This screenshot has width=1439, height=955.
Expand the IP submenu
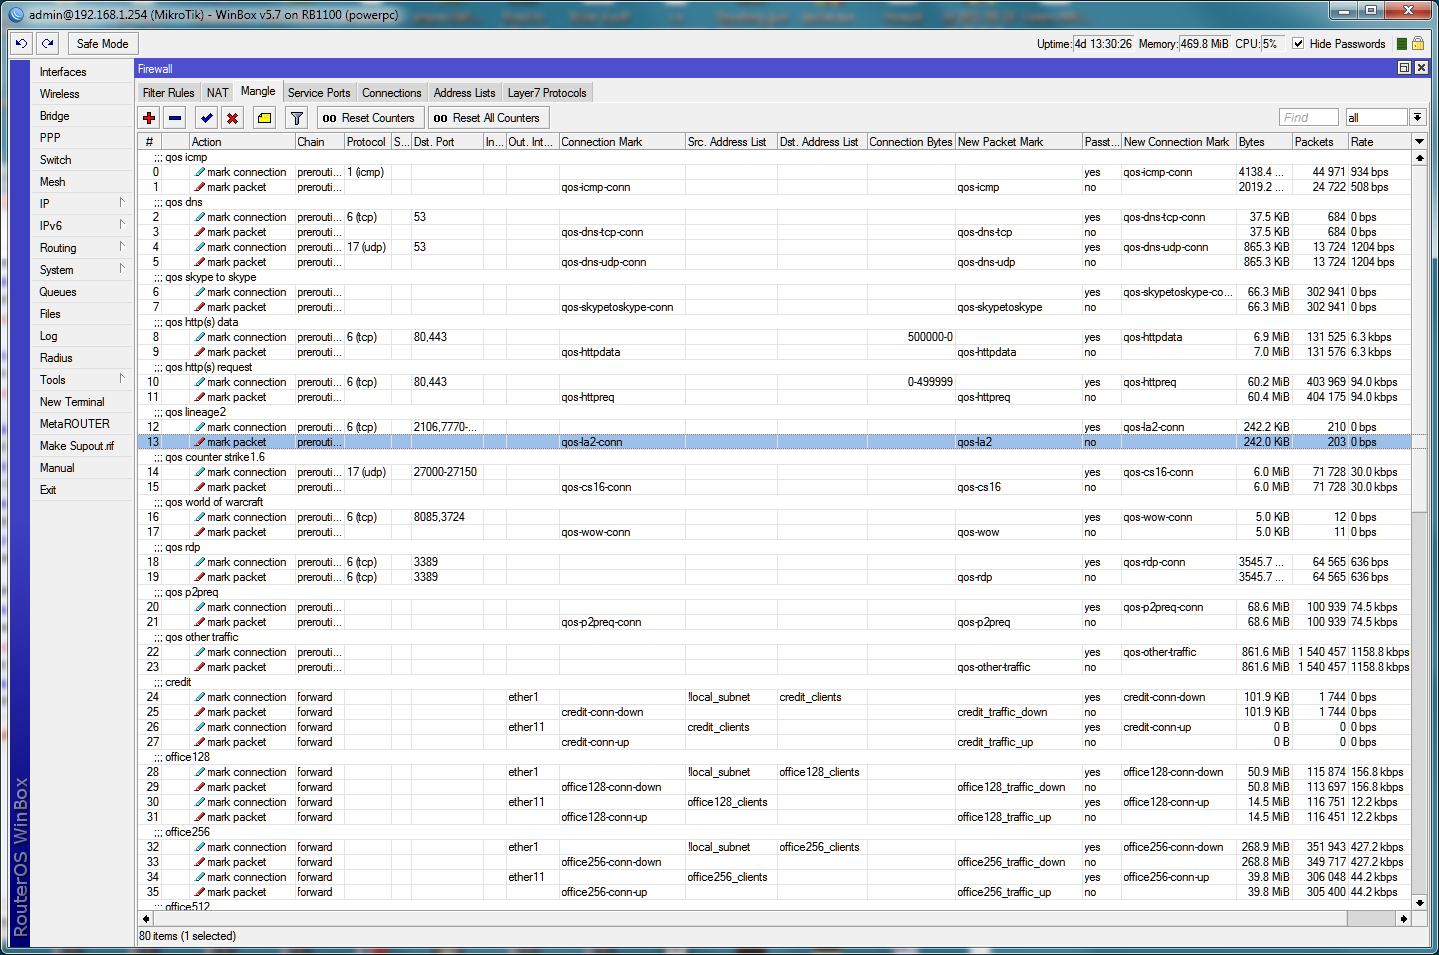pos(82,203)
